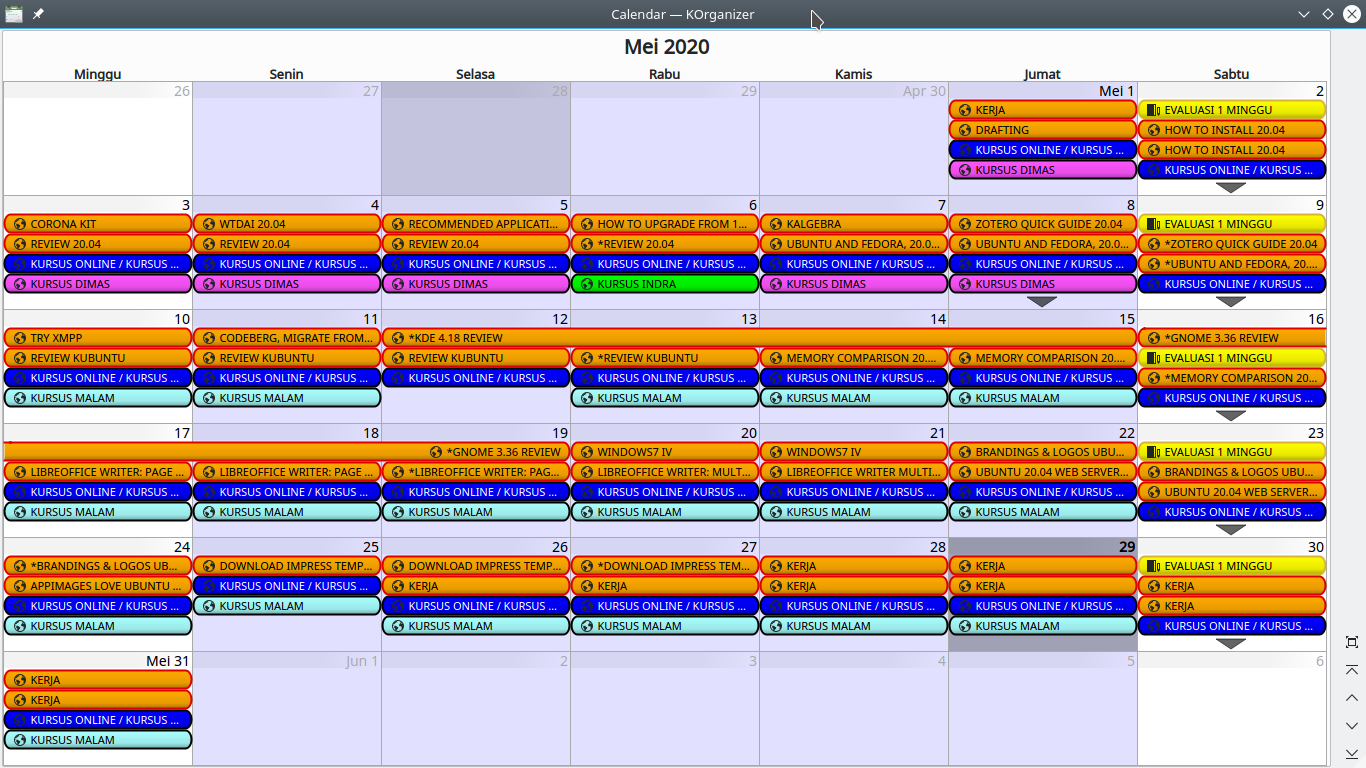Screen dimensions: 1366x768
Task: Go up using the previous chevron icon
Action: coord(1352,697)
